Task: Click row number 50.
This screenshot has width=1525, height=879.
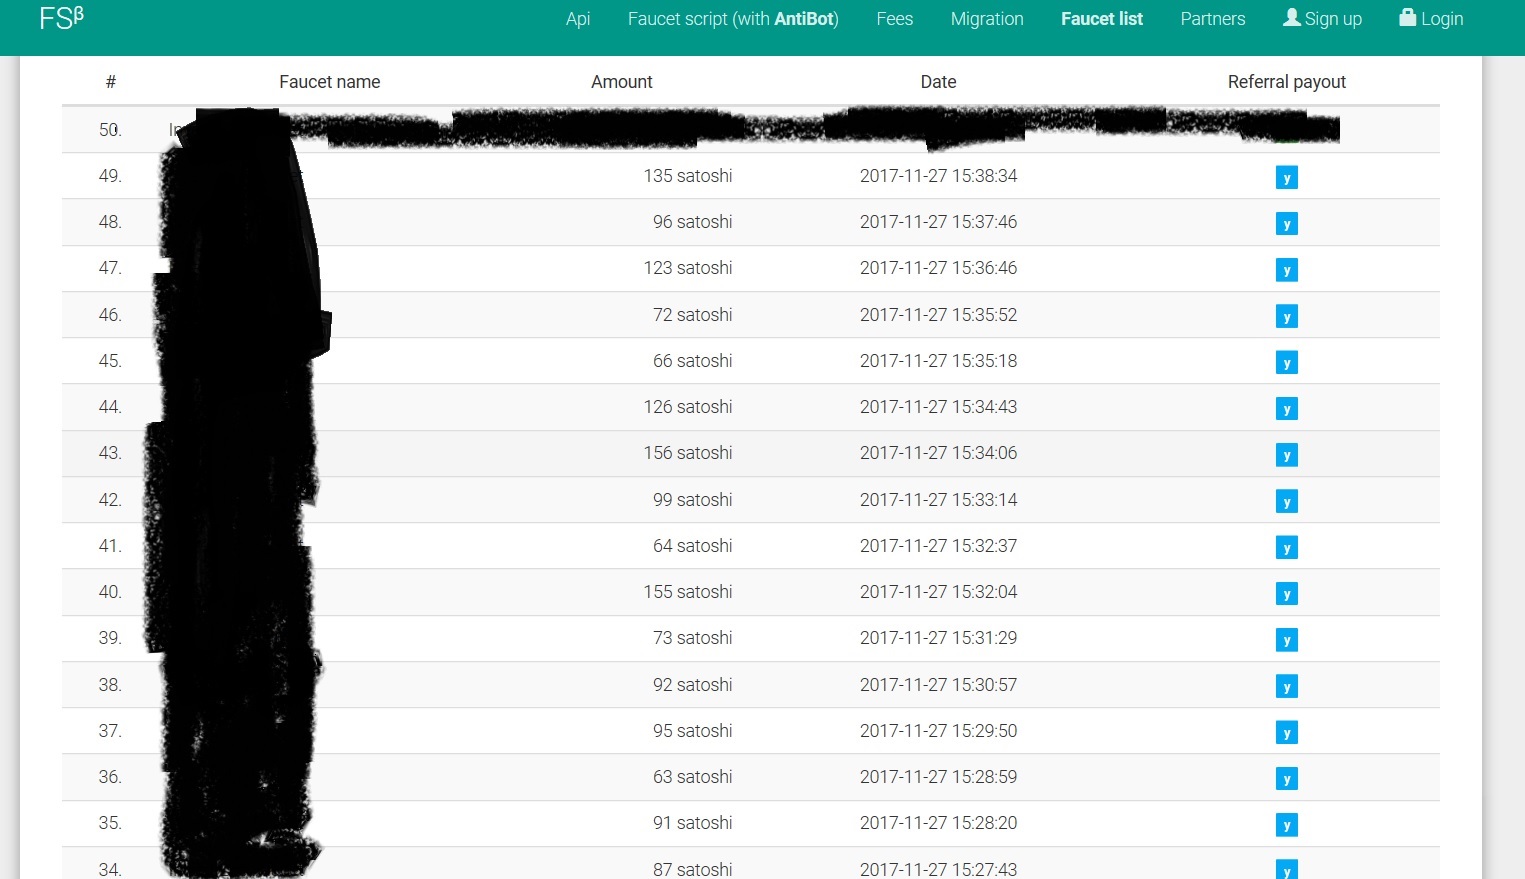Action: click(110, 130)
